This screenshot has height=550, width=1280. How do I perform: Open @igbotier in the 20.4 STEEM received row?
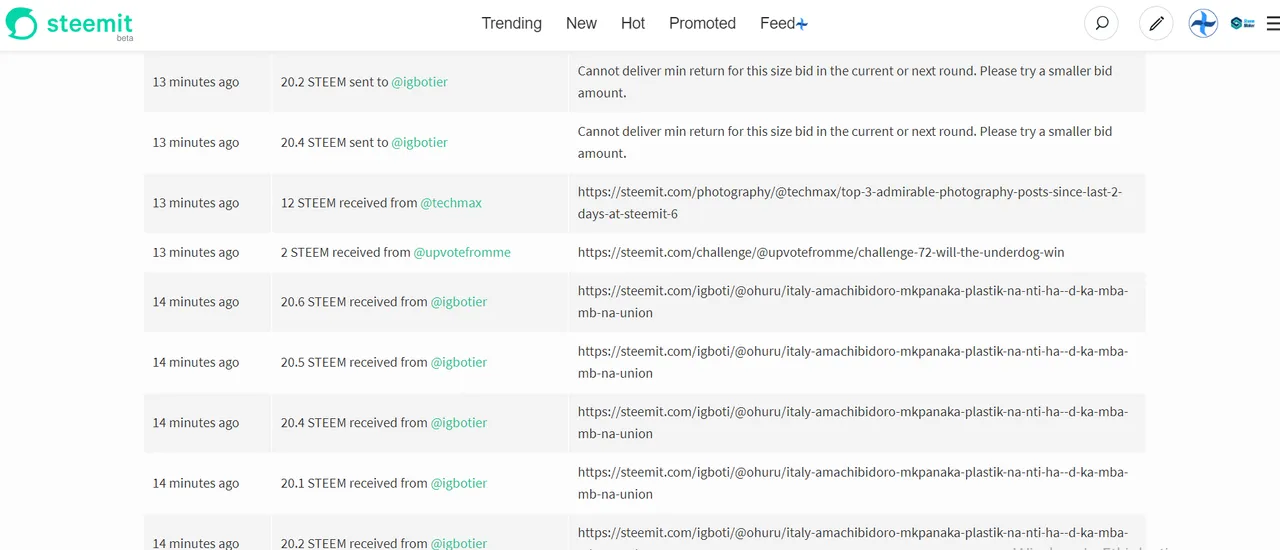(459, 423)
